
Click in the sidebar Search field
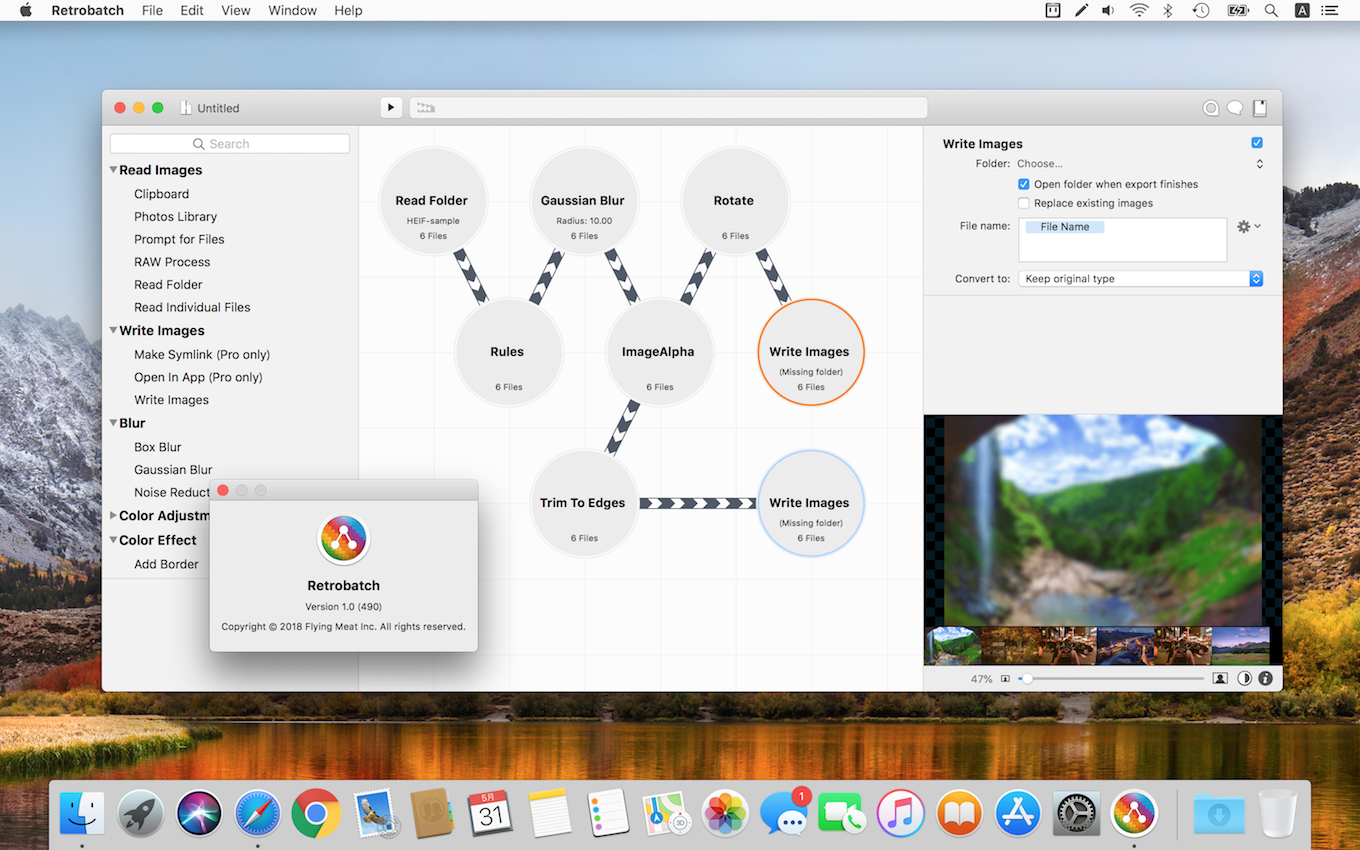230,144
